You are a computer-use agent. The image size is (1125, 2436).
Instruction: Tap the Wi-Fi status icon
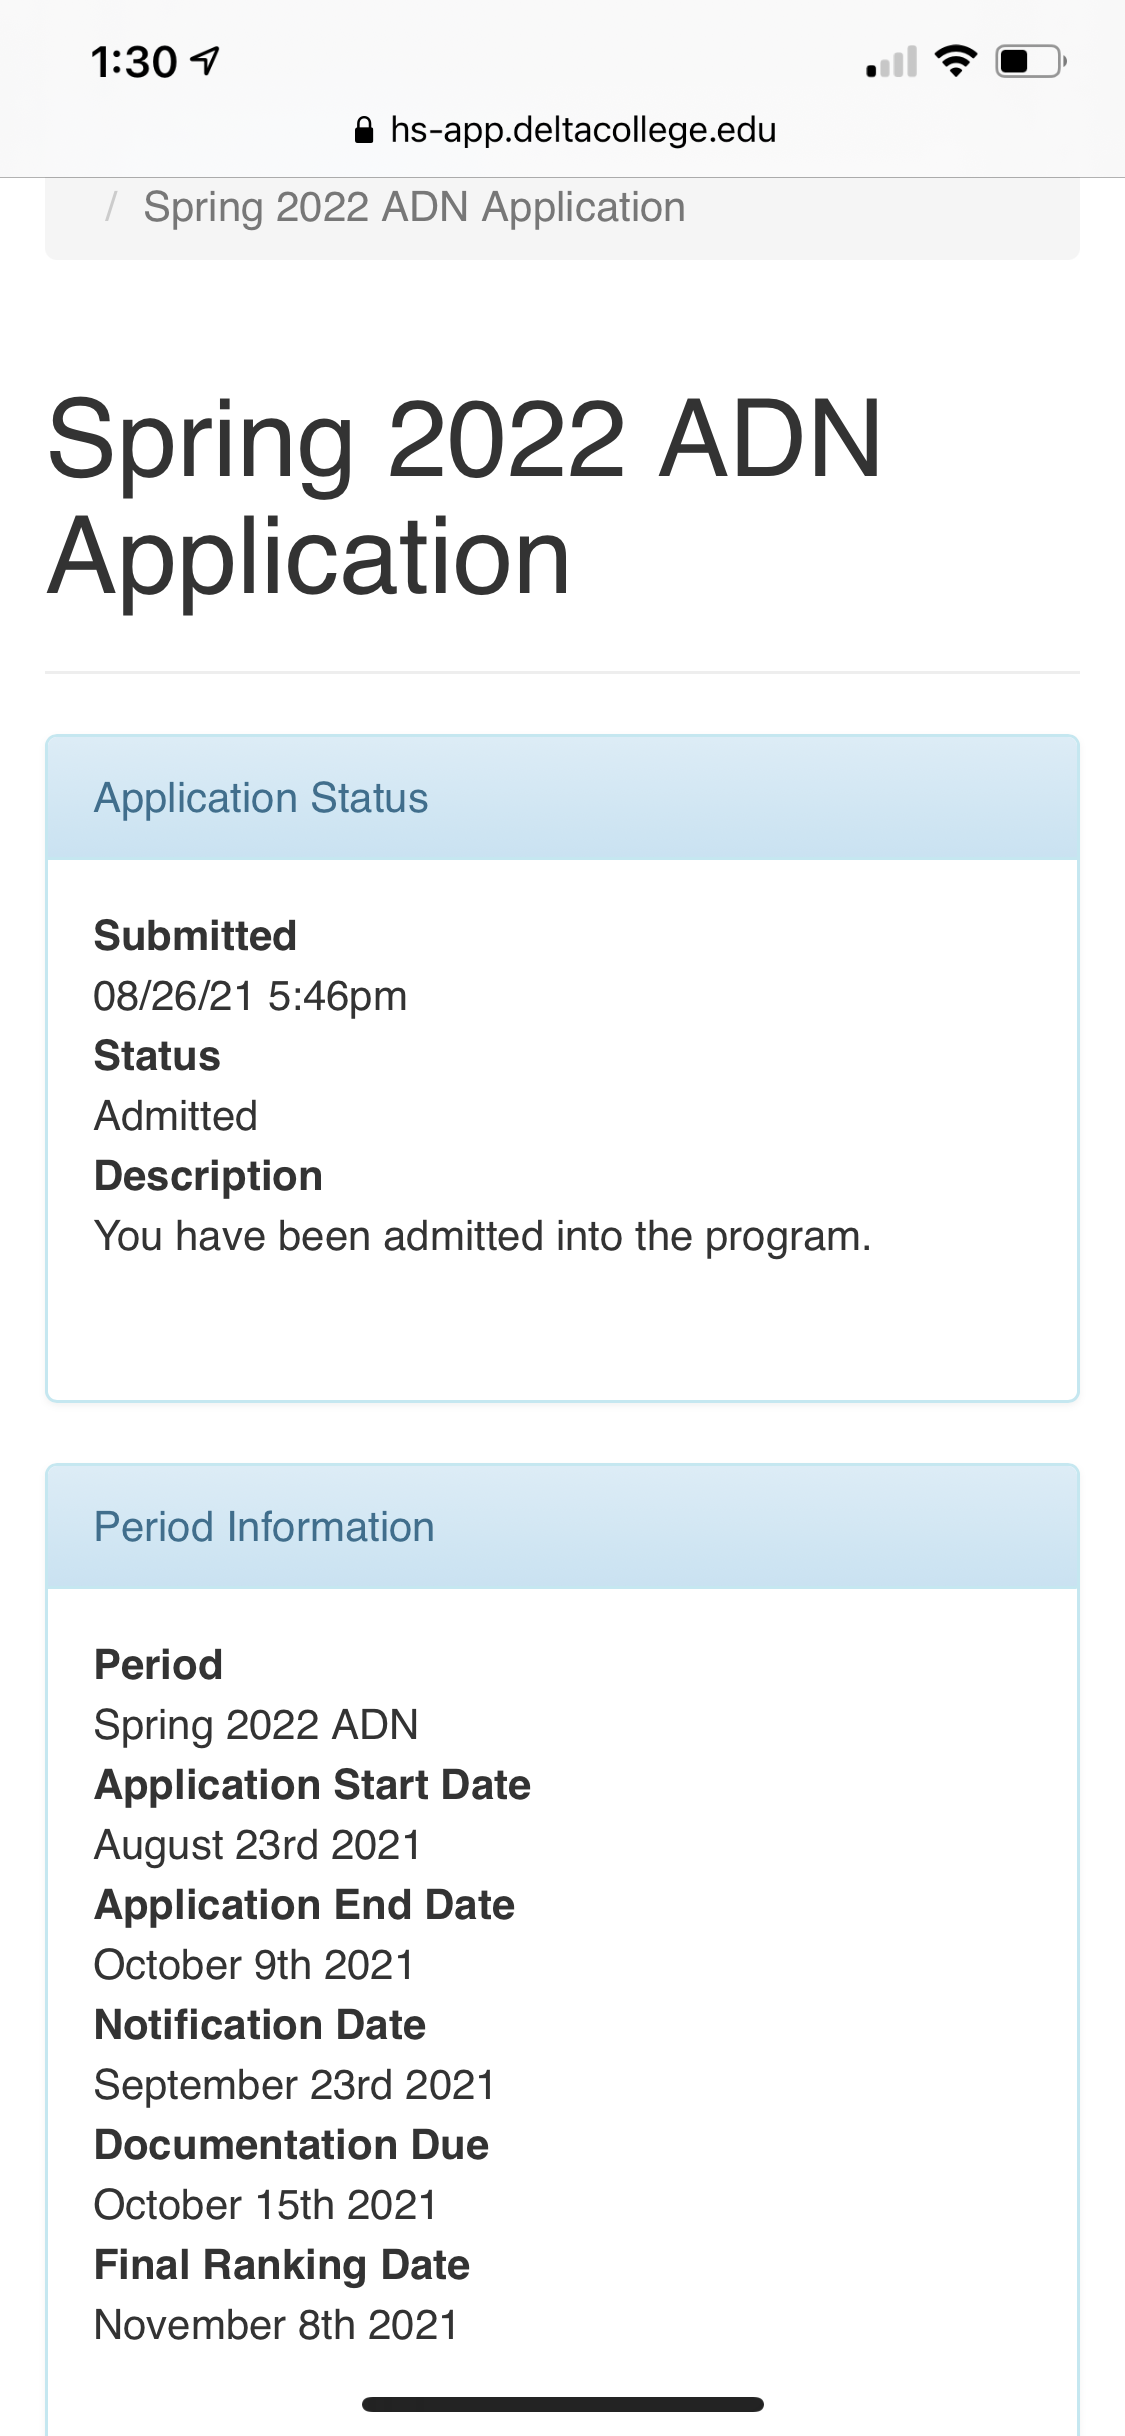coord(956,62)
